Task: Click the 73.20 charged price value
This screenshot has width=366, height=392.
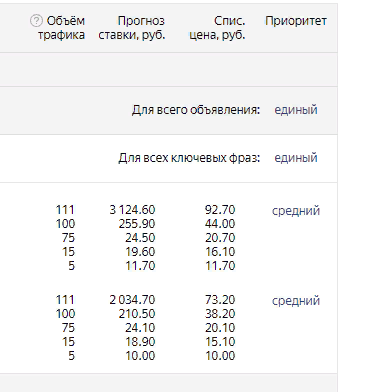Action: tap(220, 300)
